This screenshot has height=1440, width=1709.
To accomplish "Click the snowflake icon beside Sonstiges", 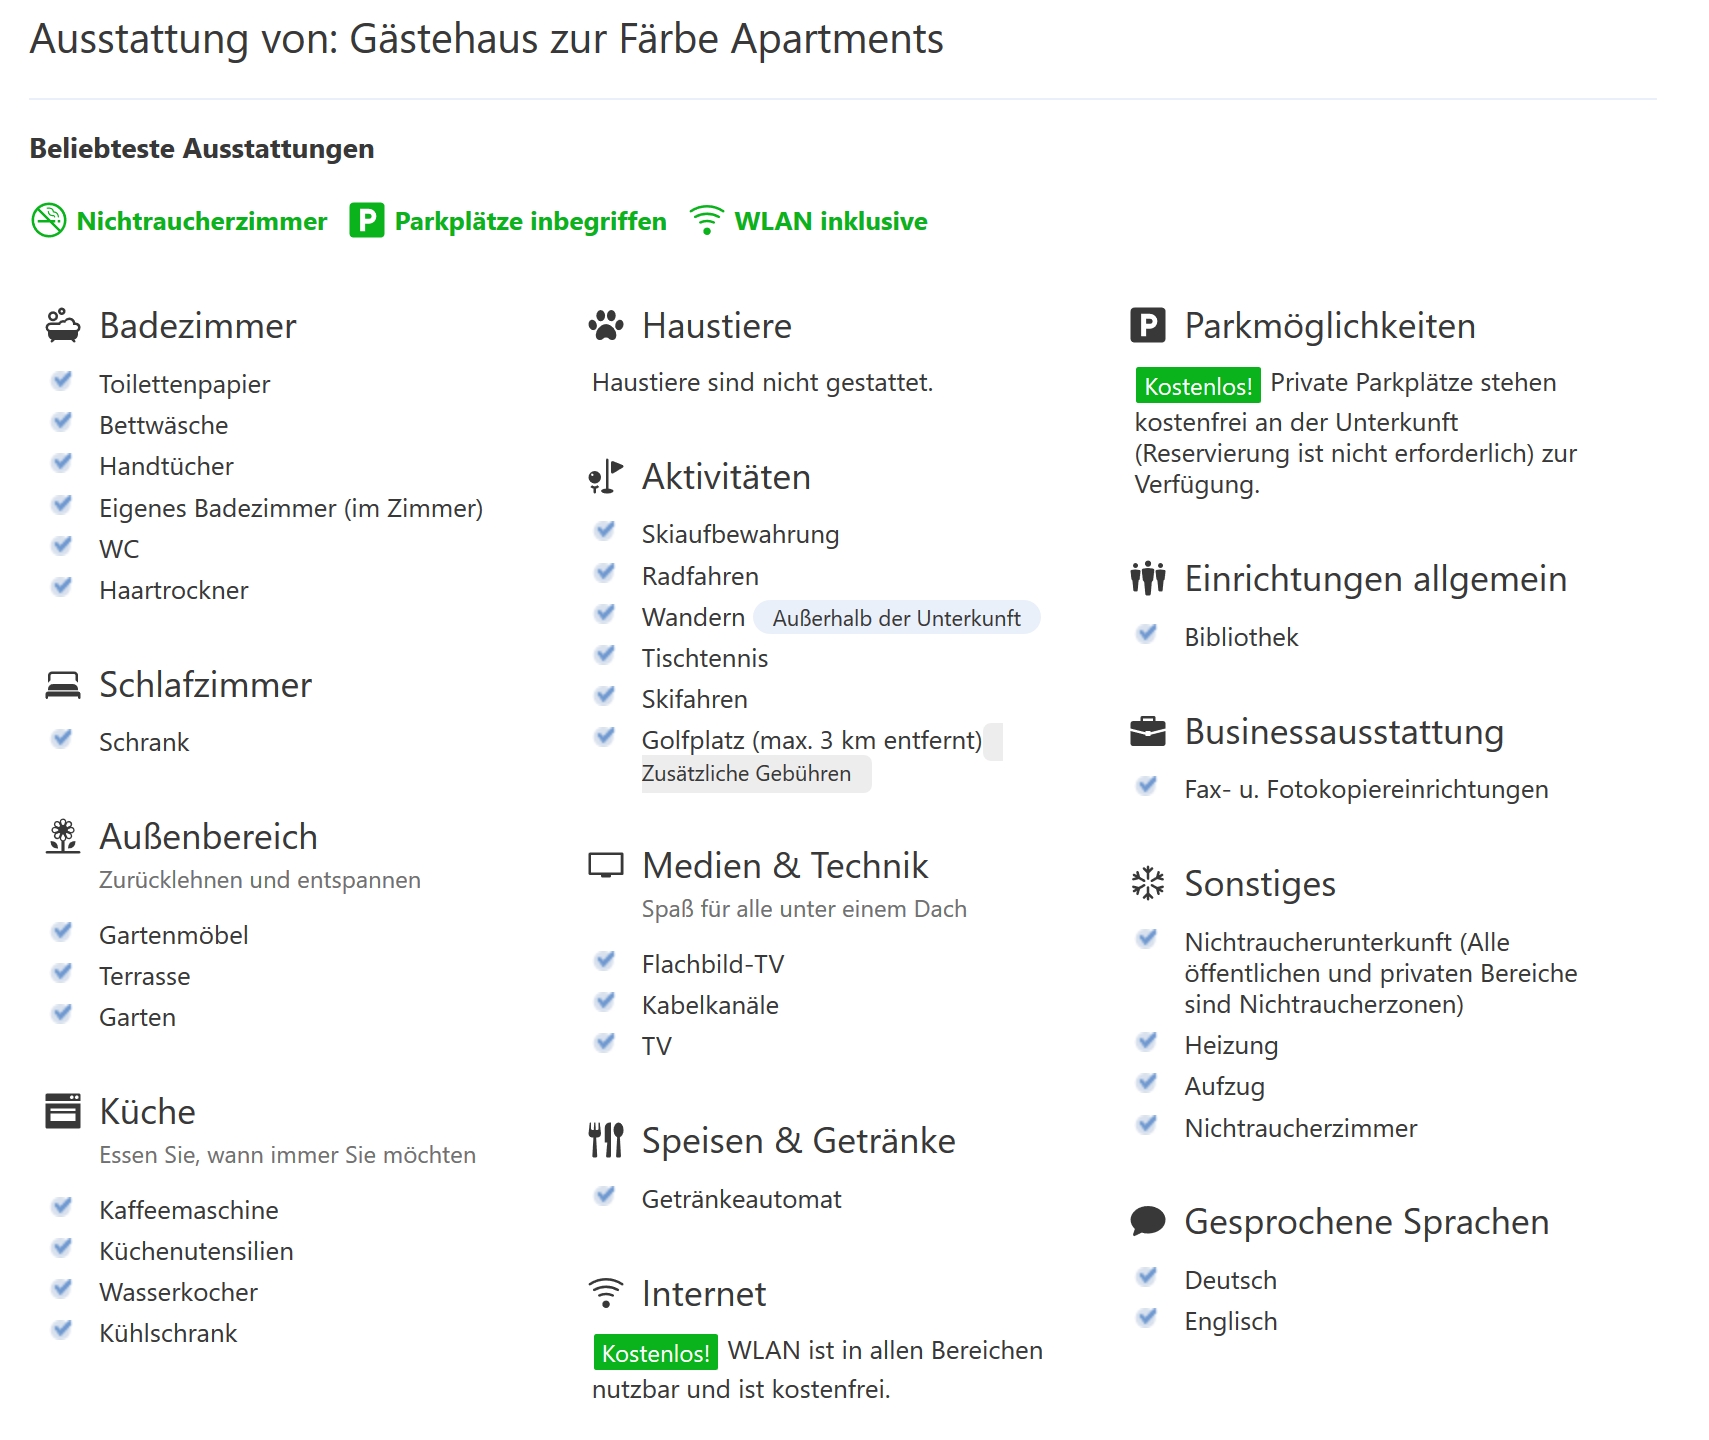I will 1148,883.
